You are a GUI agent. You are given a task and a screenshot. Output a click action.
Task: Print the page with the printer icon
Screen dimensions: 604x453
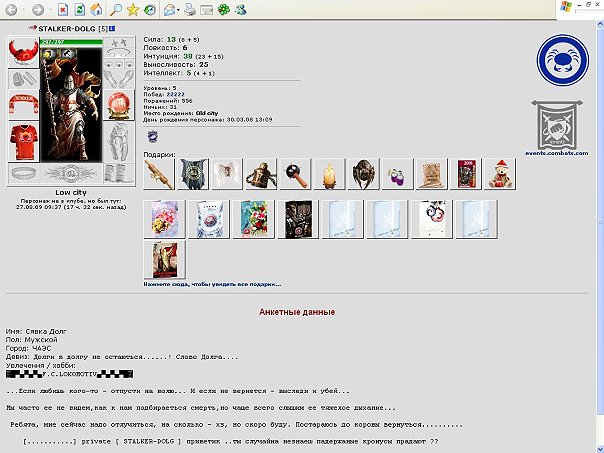(x=190, y=10)
